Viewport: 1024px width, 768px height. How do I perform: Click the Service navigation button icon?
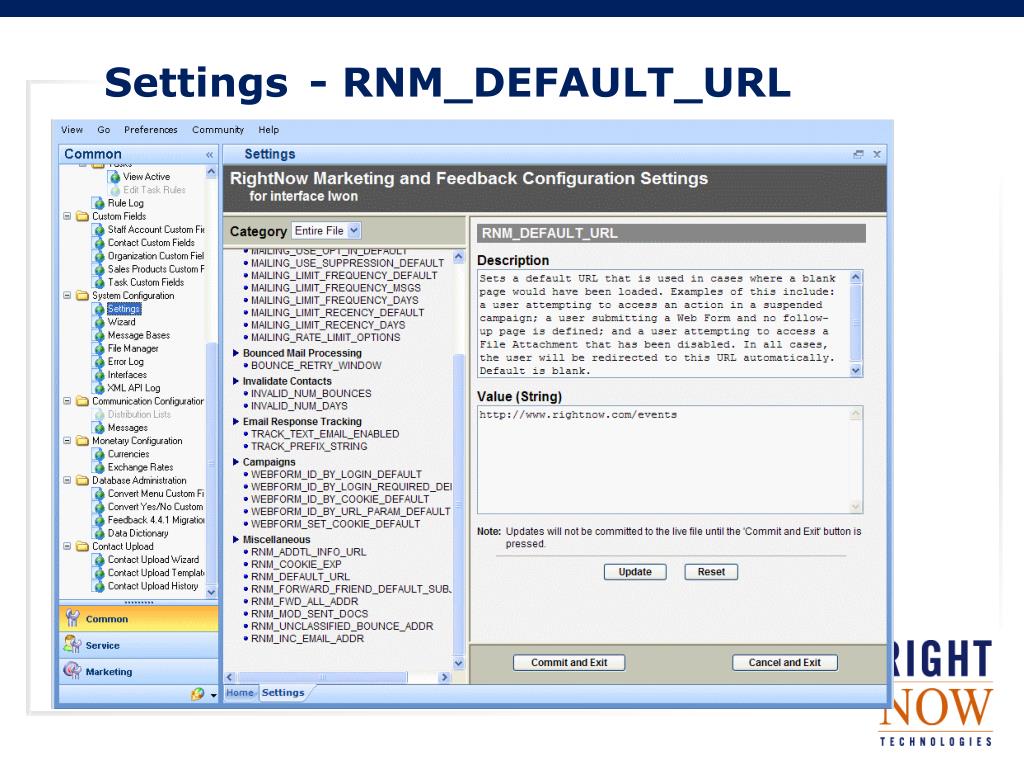72,645
